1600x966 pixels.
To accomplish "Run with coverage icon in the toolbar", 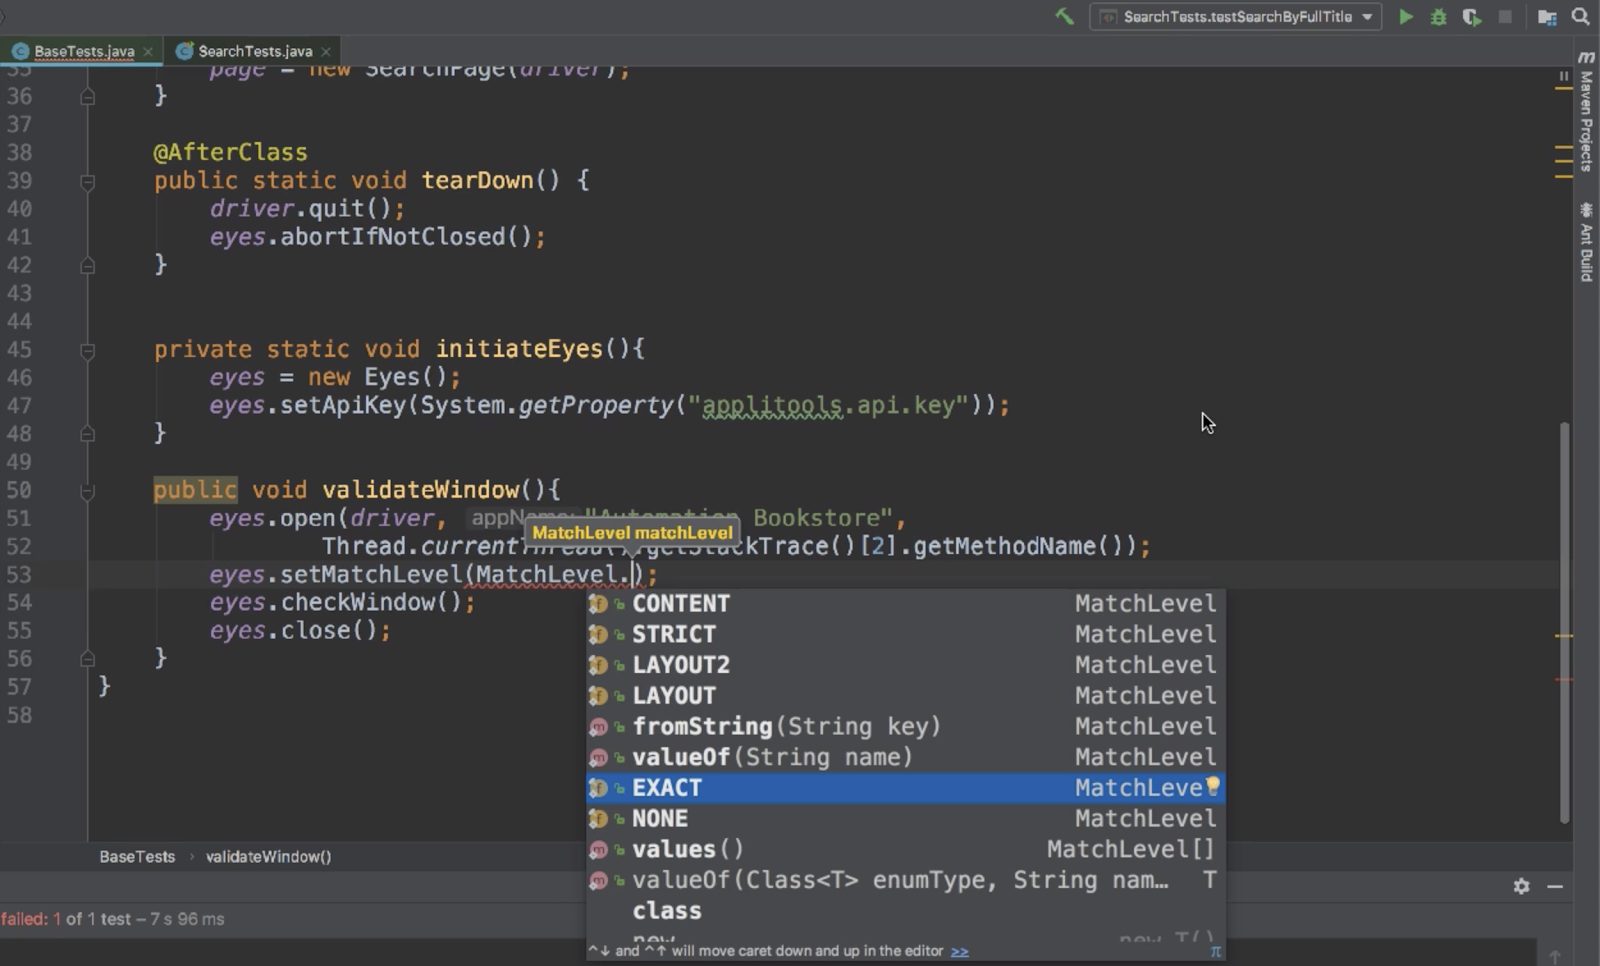I will click(1471, 17).
